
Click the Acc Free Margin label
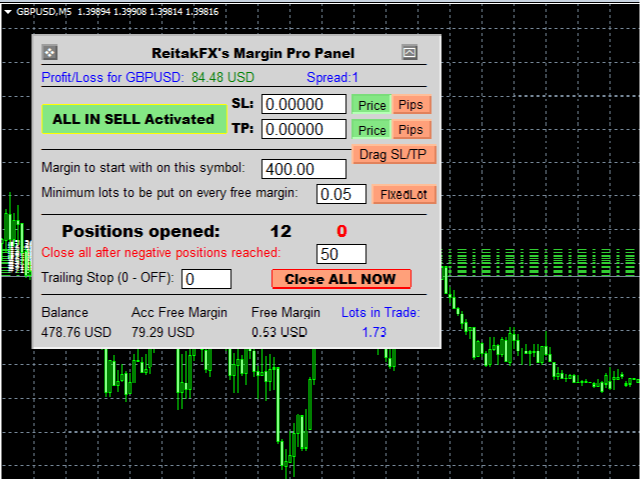pos(179,313)
